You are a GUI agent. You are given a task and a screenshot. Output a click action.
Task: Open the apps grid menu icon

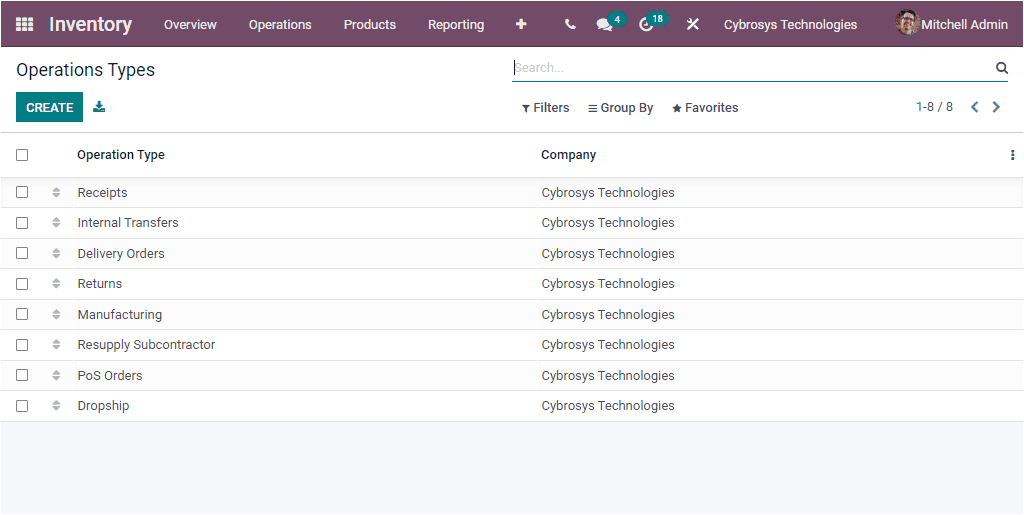click(24, 24)
